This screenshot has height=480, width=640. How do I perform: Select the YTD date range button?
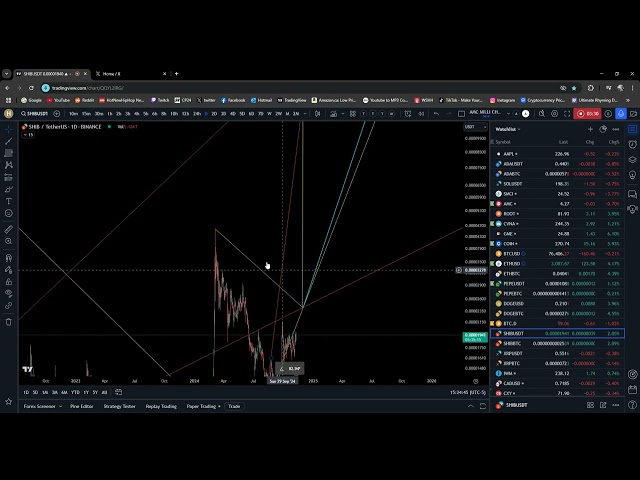pos(75,392)
